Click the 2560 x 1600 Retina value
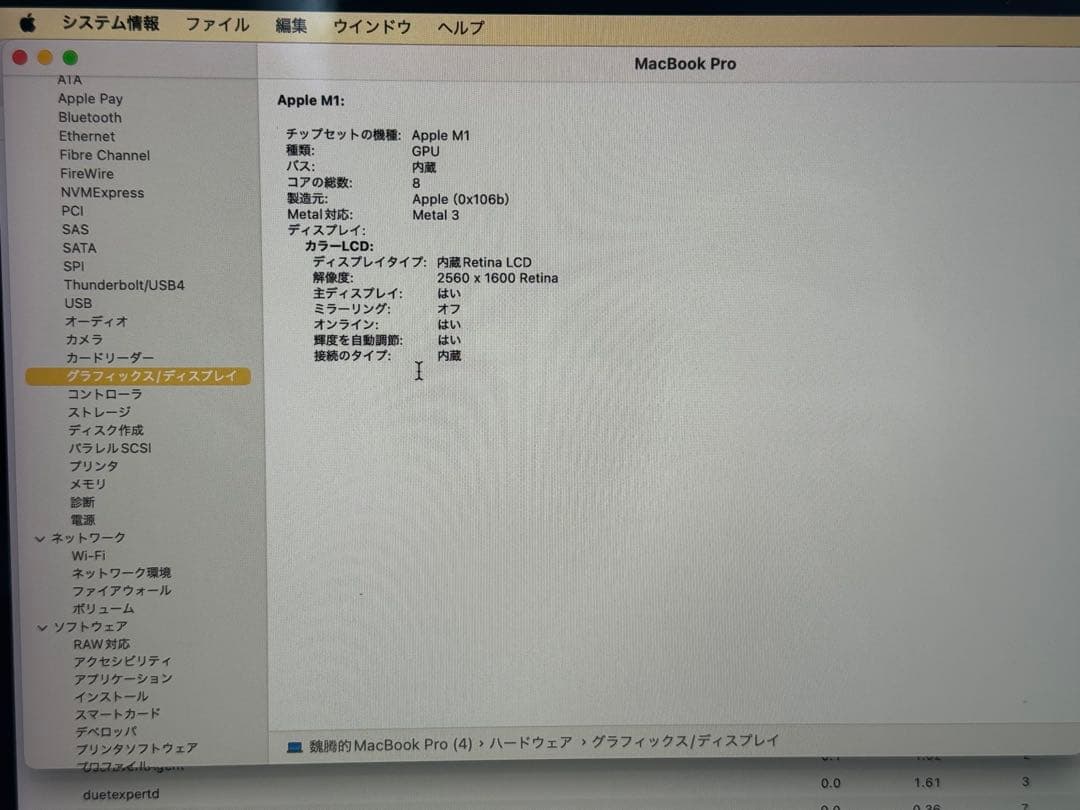Image resolution: width=1080 pixels, height=810 pixels. coord(497,278)
